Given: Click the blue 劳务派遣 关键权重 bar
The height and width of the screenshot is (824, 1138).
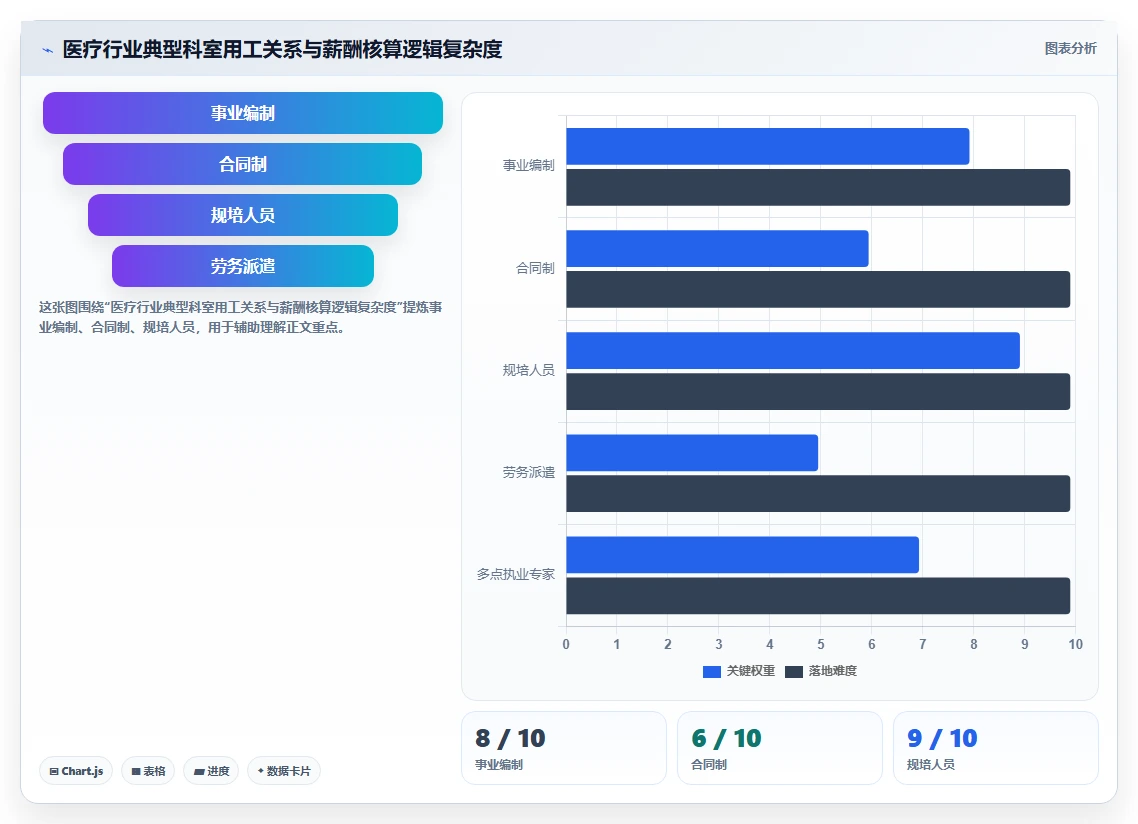Looking at the screenshot, I should tap(692, 453).
